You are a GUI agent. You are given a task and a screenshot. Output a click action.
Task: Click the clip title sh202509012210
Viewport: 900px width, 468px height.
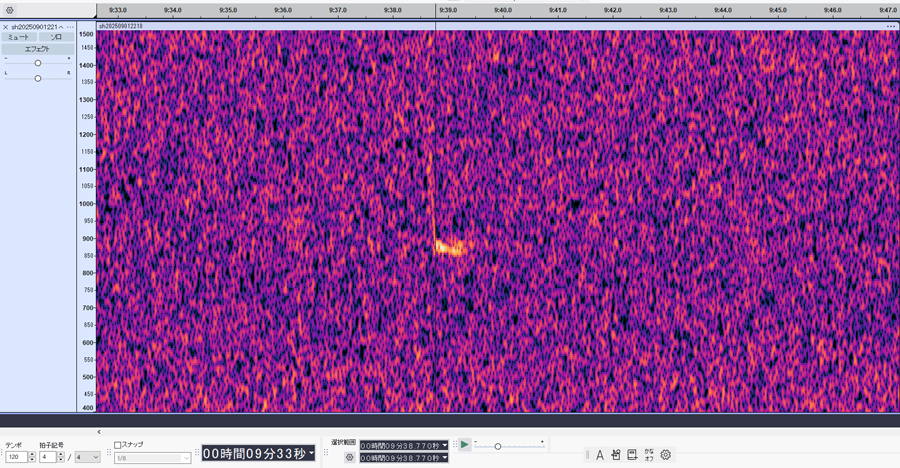click(121, 26)
